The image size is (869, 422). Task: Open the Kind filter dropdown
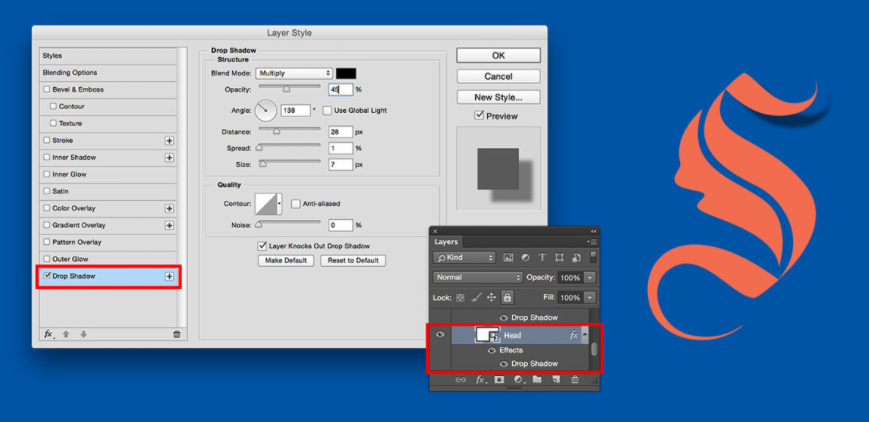pyautogui.click(x=464, y=258)
